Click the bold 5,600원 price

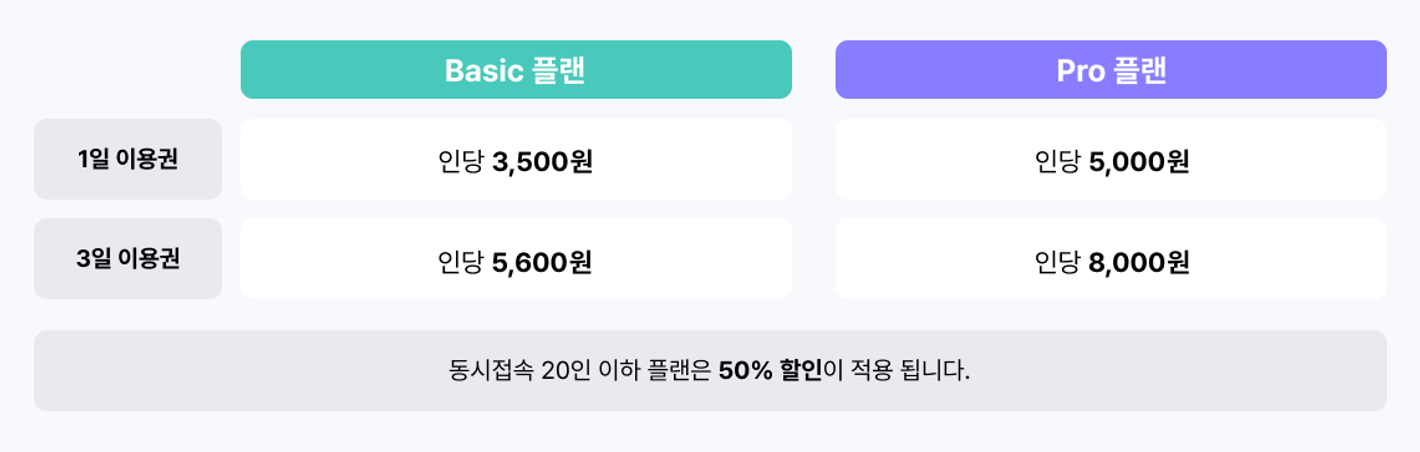tap(542, 262)
